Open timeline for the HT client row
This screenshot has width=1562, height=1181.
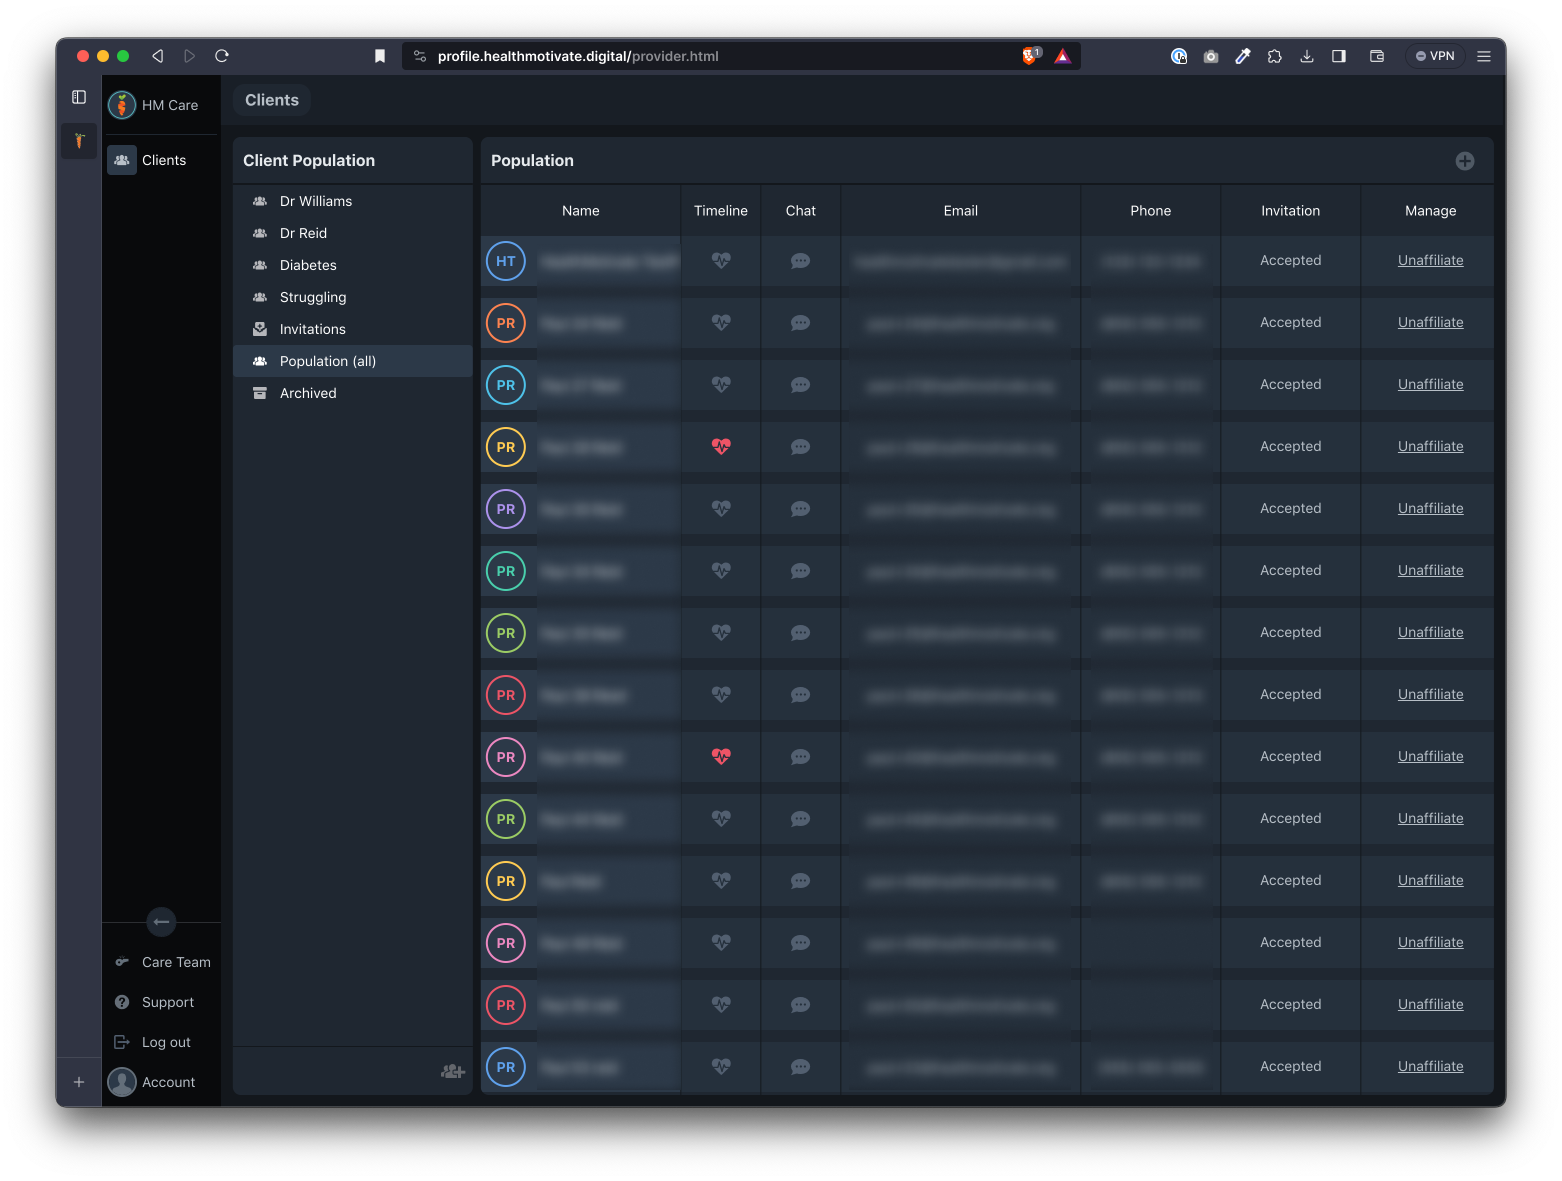[721, 261]
